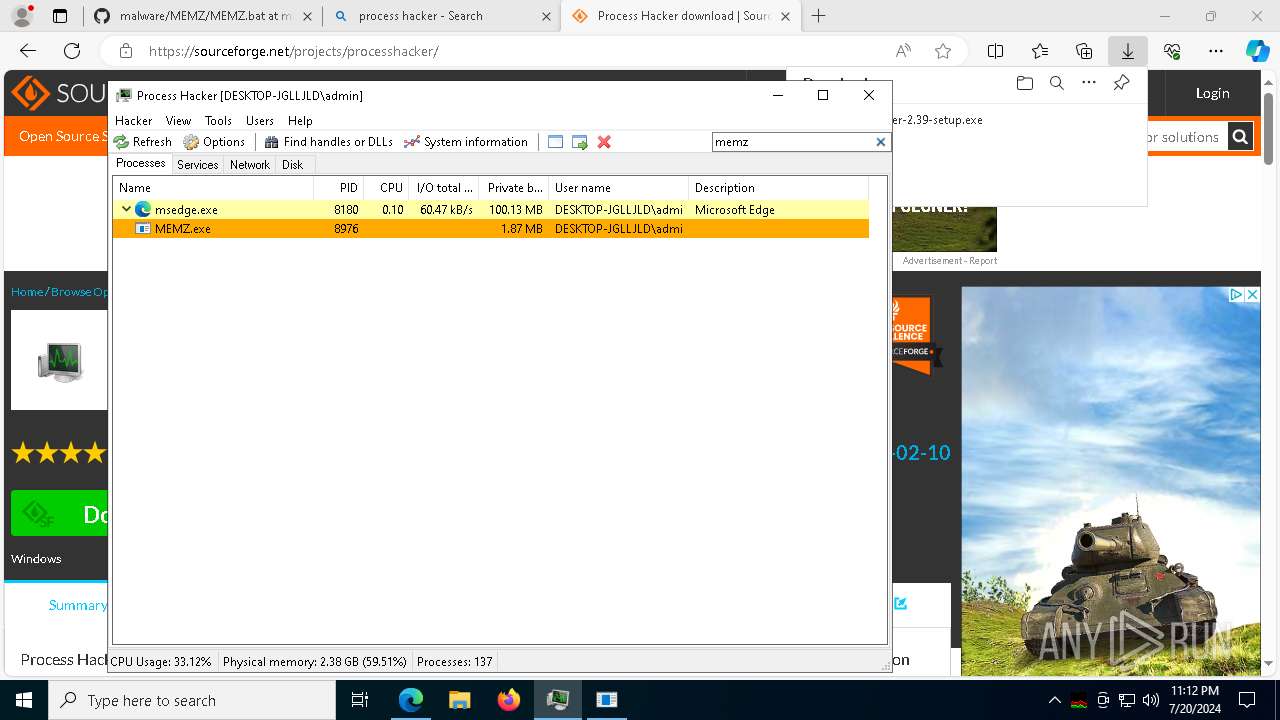Sort by the CPU column header
This screenshot has height=720, width=1280.
[386, 187]
